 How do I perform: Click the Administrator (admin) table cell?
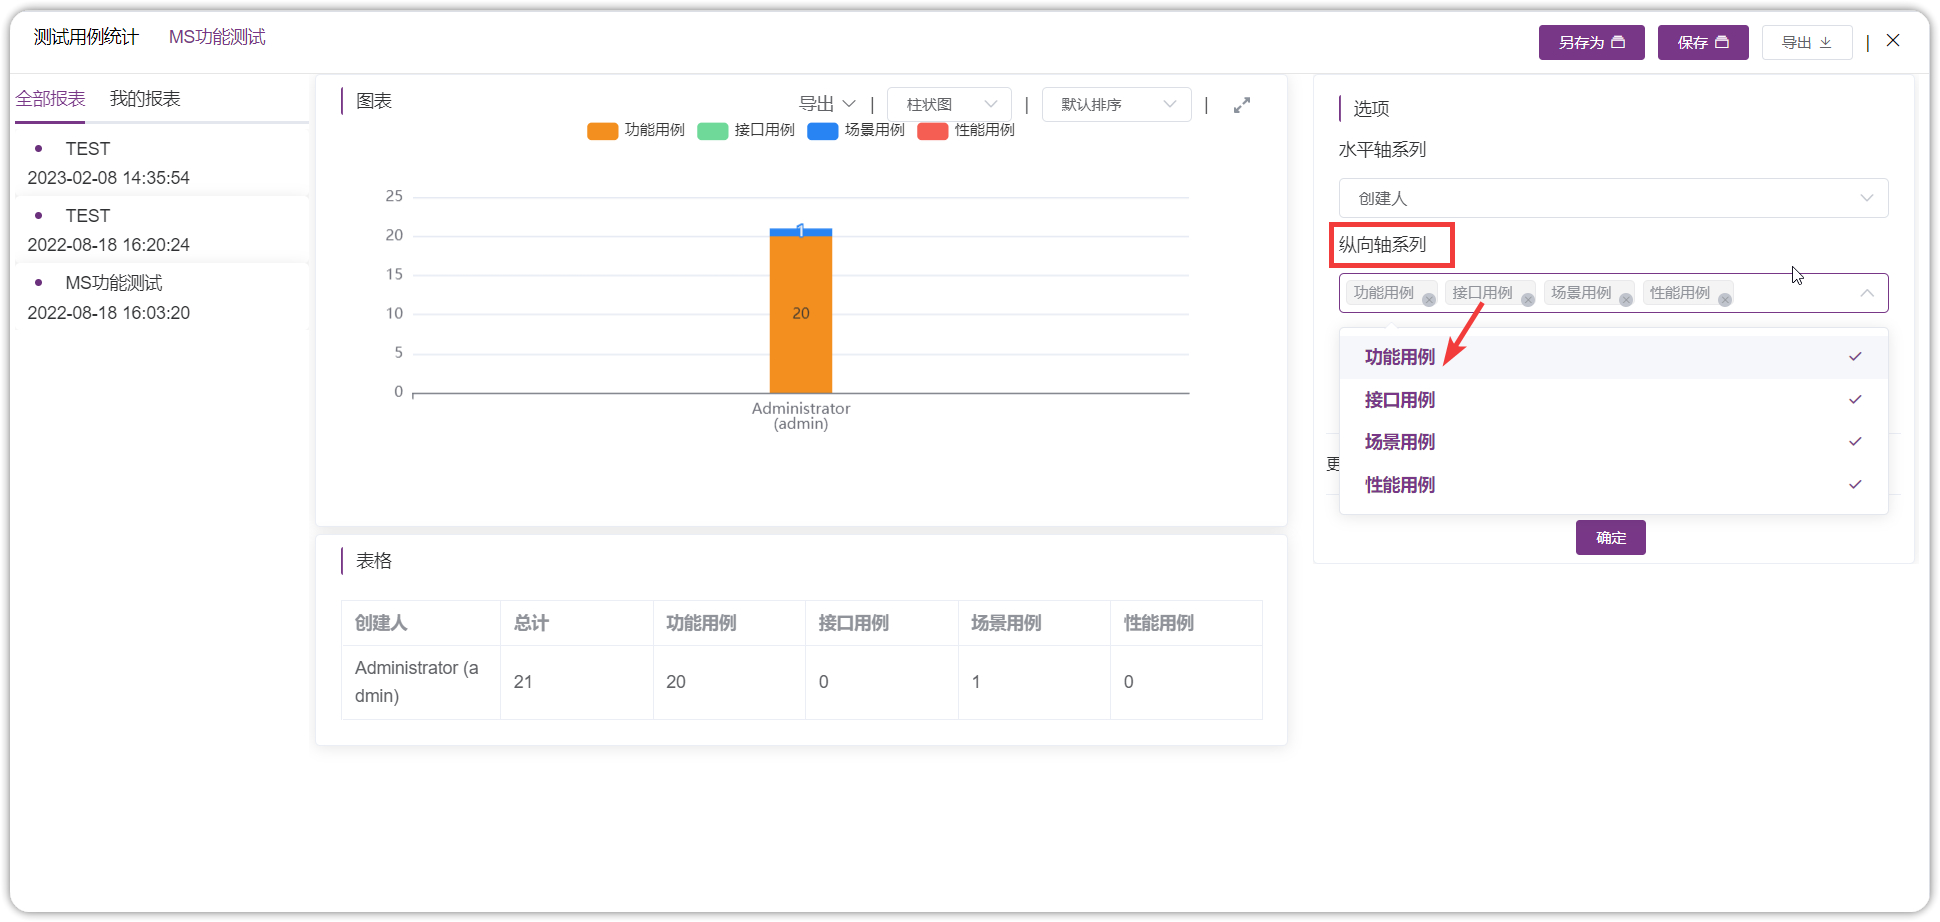pos(420,682)
